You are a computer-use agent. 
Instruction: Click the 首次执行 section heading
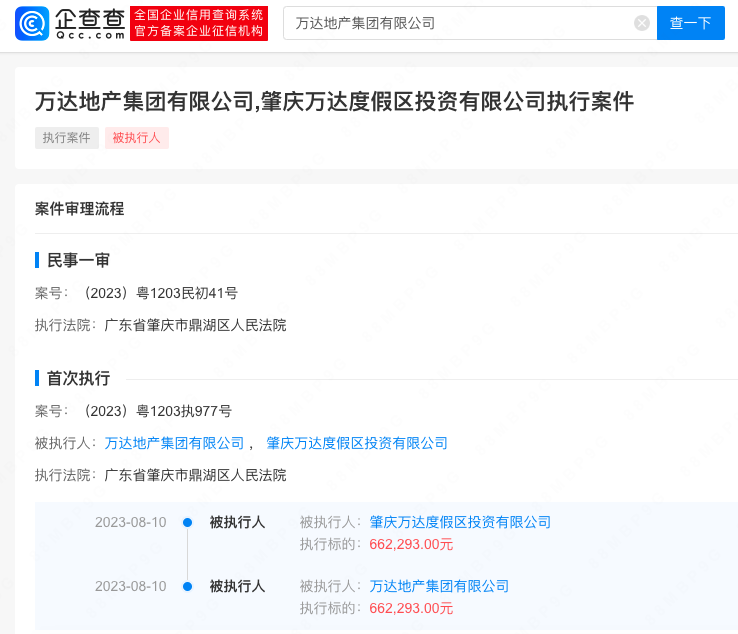[x=78, y=378]
